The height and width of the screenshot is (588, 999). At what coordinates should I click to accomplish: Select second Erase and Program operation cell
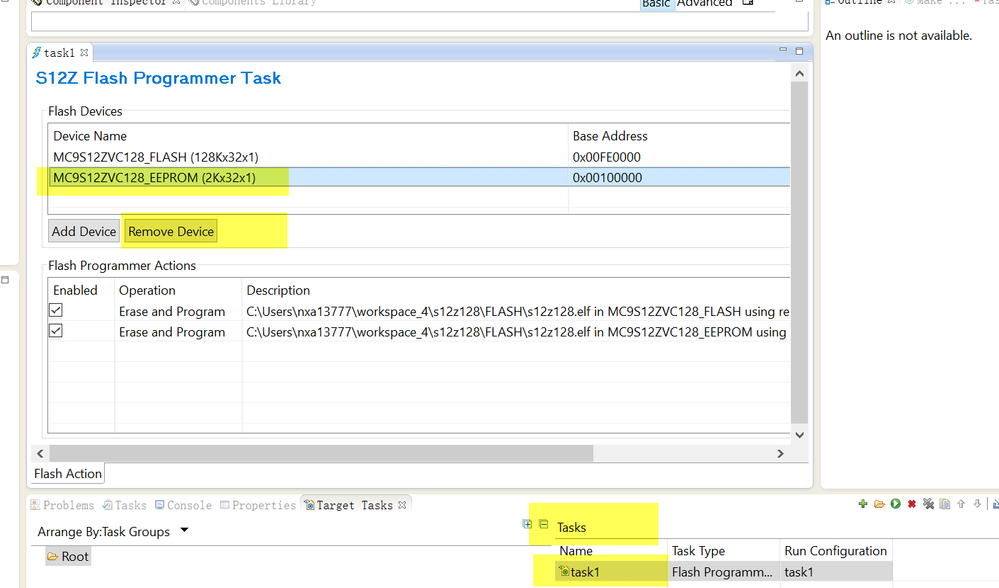172,331
